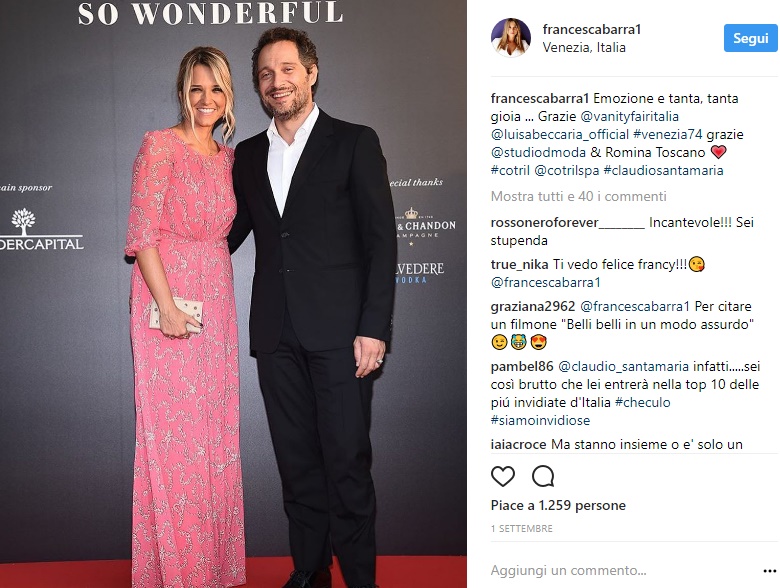Visit commenter rossoneroforever profile

[x=568, y=222]
